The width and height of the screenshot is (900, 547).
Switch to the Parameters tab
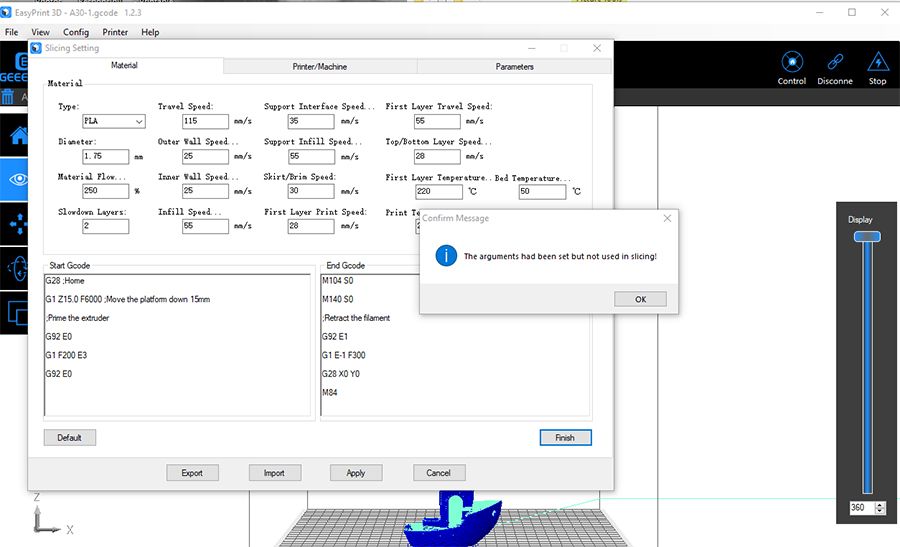[514, 67]
